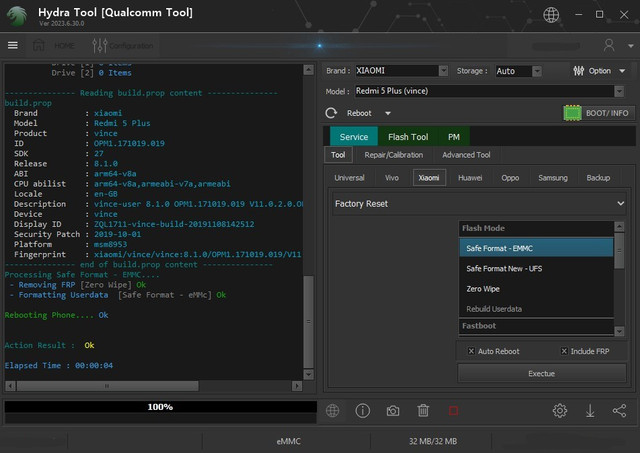Screen dimensions: 640x453
Task: Open the settings gear icon
Action: tap(560, 411)
